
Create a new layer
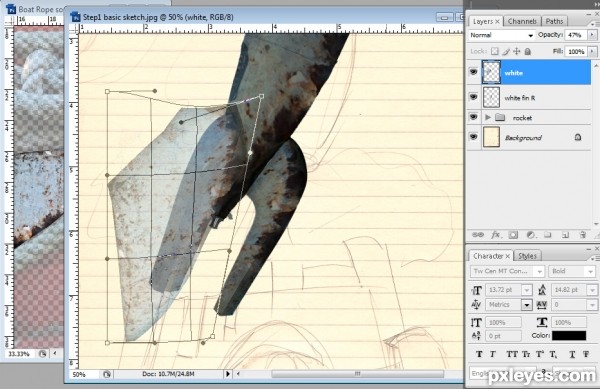565,234
